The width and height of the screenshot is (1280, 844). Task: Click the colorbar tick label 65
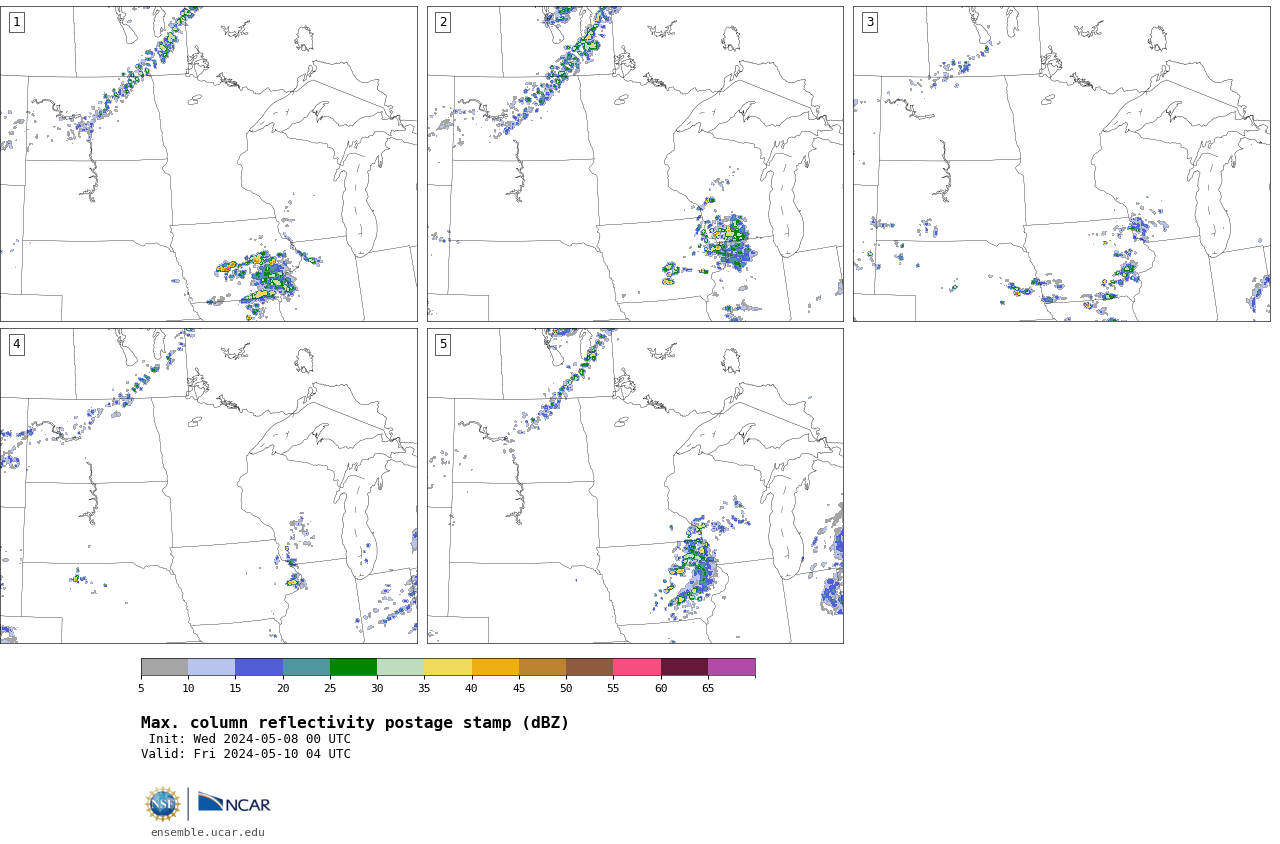708,688
